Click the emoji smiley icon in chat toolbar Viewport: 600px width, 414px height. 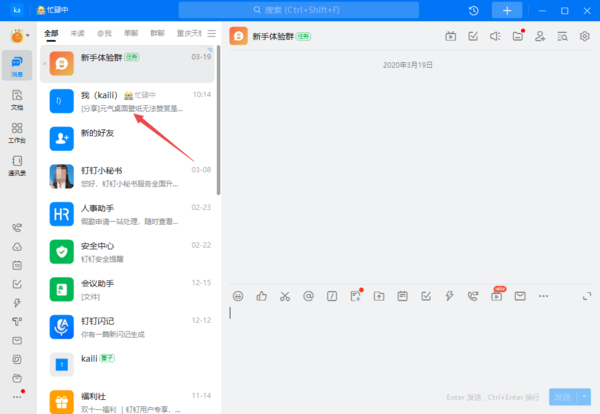tap(238, 296)
